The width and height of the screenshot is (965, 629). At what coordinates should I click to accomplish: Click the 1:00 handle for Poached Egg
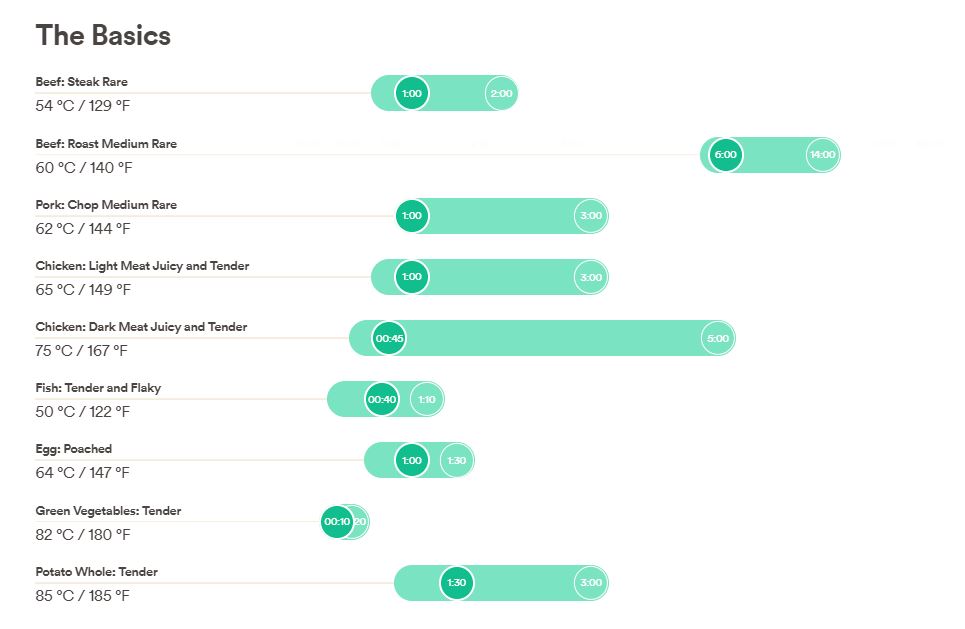[x=411, y=461]
